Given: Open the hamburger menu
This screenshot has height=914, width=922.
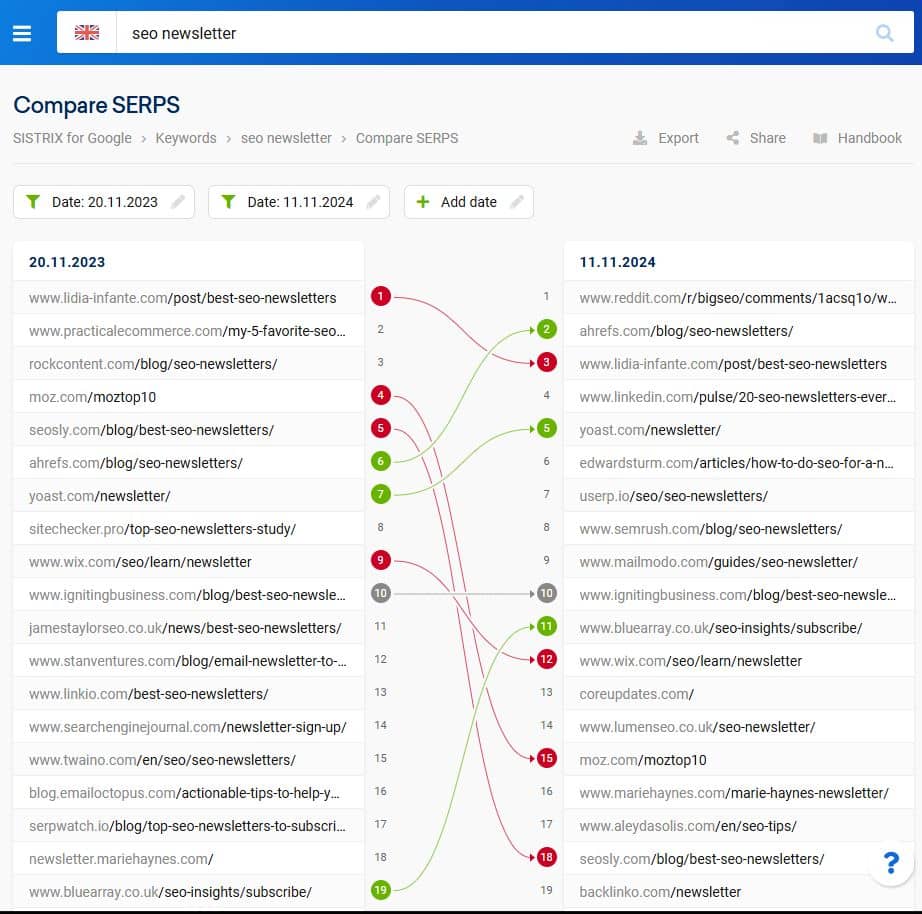Looking at the screenshot, I should pos(22,34).
